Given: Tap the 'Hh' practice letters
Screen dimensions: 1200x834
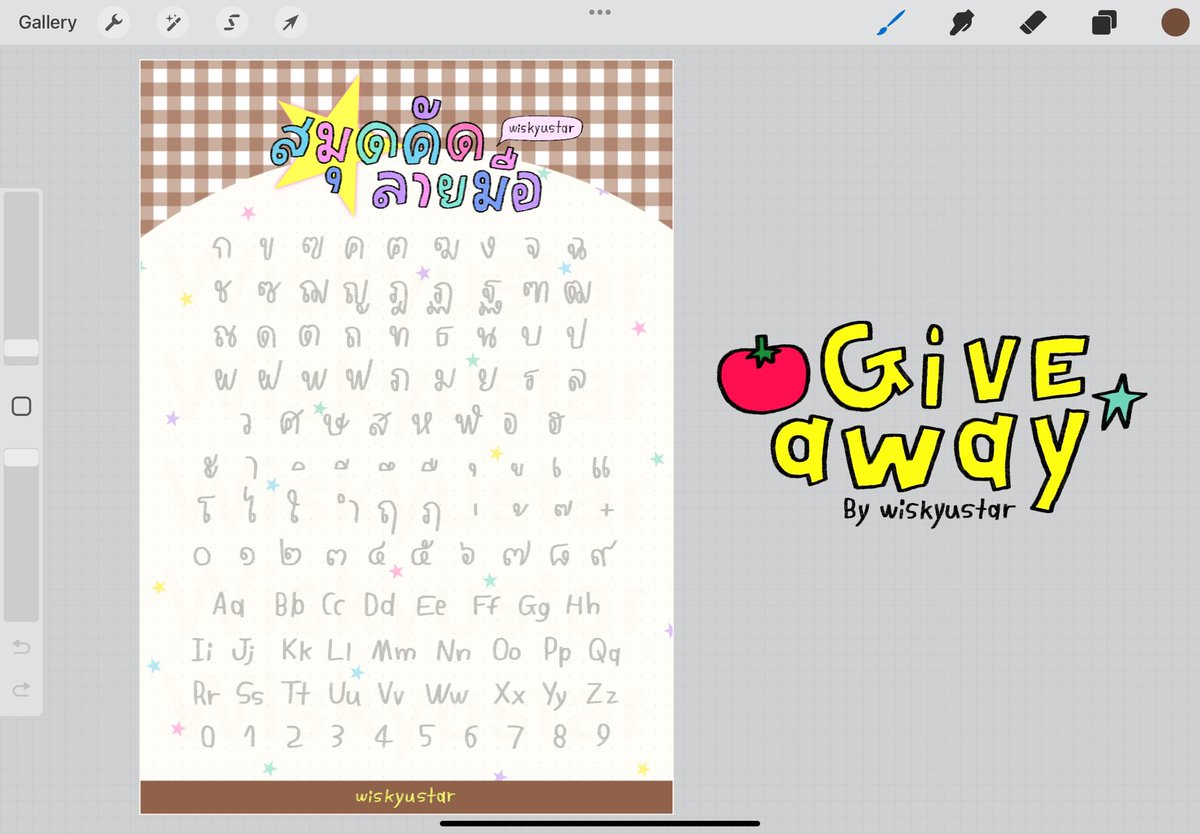Looking at the screenshot, I should [583, 605].
